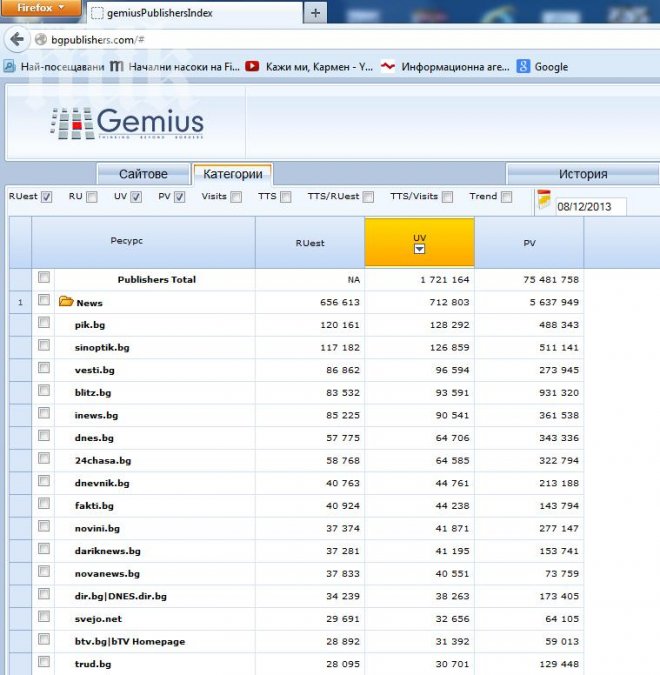The height and width of the screenshot is (675, 660).
Task: Click the browser back arrow button
Action: coord(16,39)
